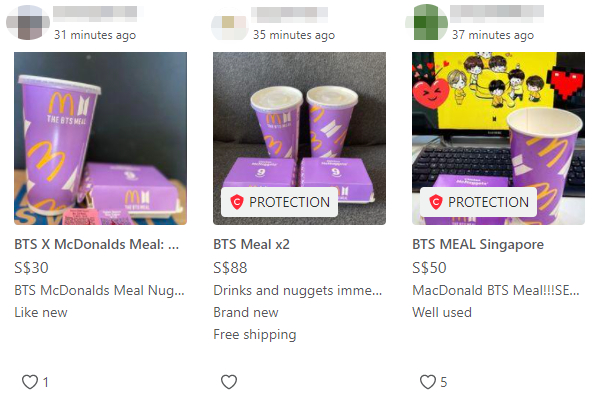Click the S$88 price

click(230, 268)
